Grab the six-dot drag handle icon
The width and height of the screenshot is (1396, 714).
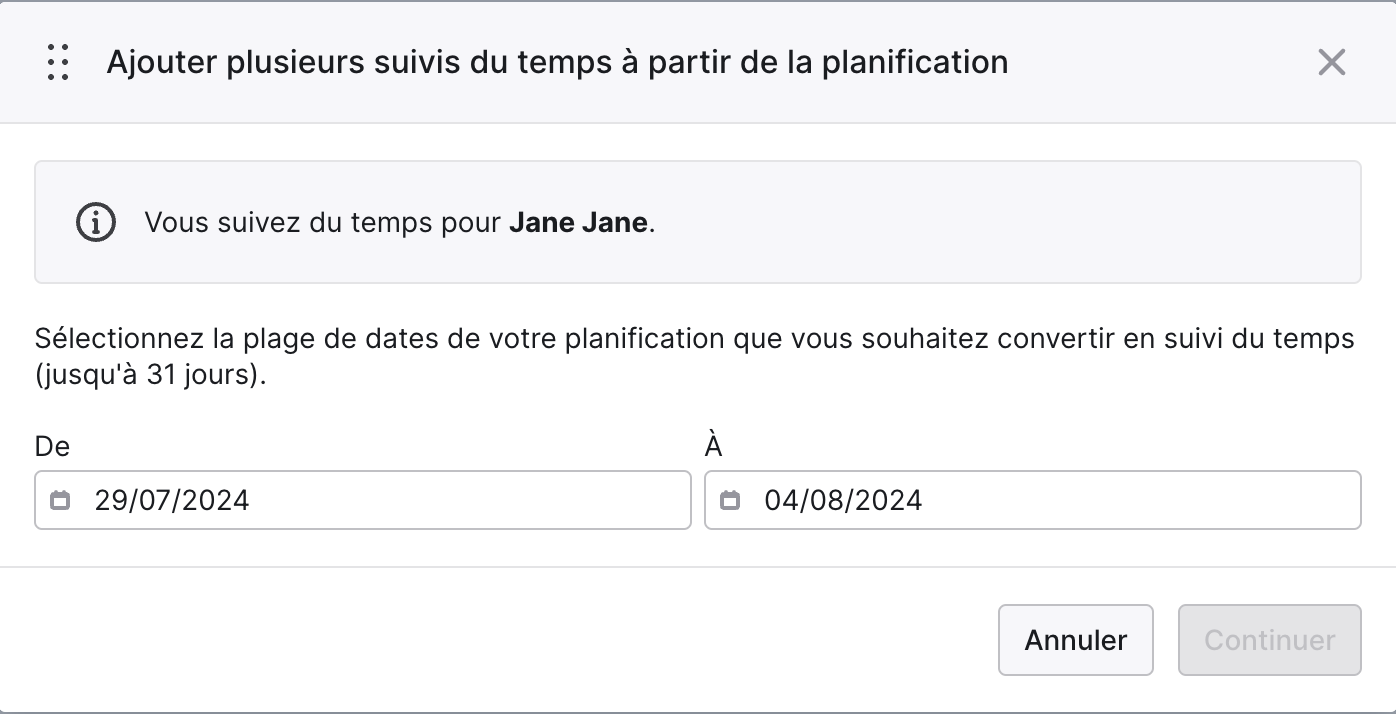(x=58, y=62)
